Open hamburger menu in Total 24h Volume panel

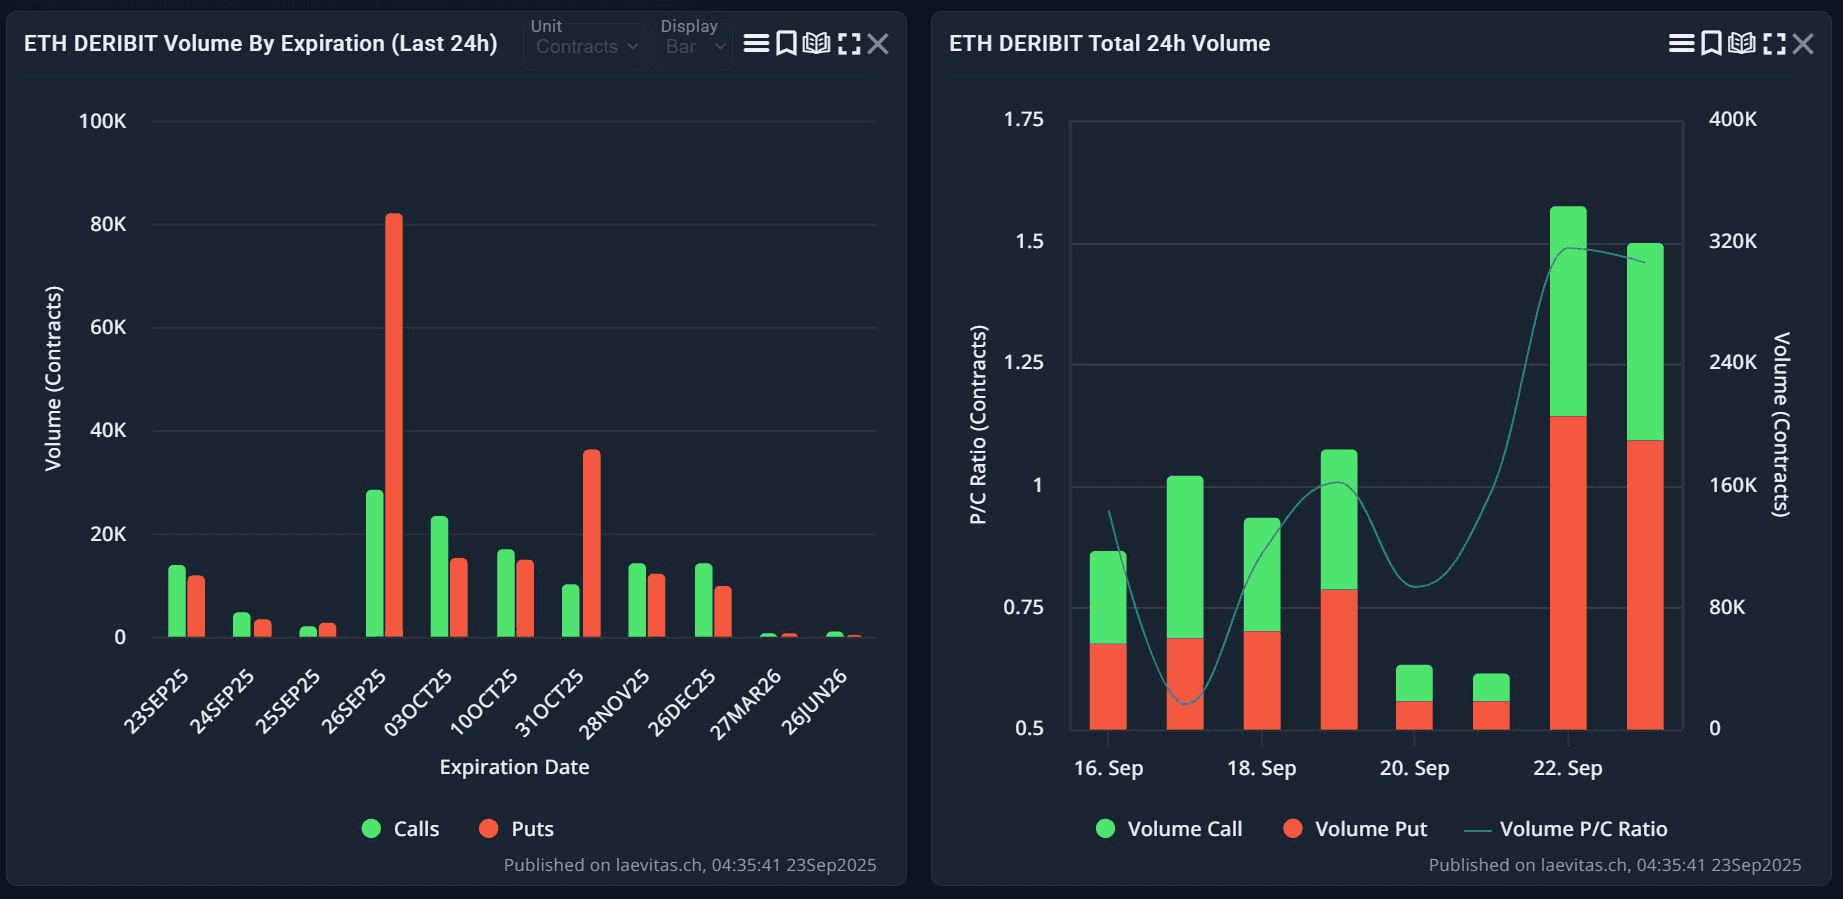click(1681, 43)
